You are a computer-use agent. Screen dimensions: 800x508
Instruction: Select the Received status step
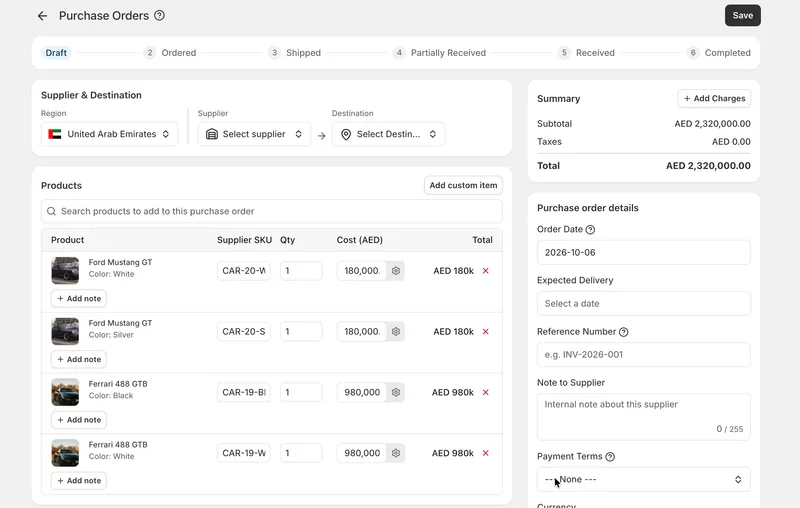tap(586, 53)
